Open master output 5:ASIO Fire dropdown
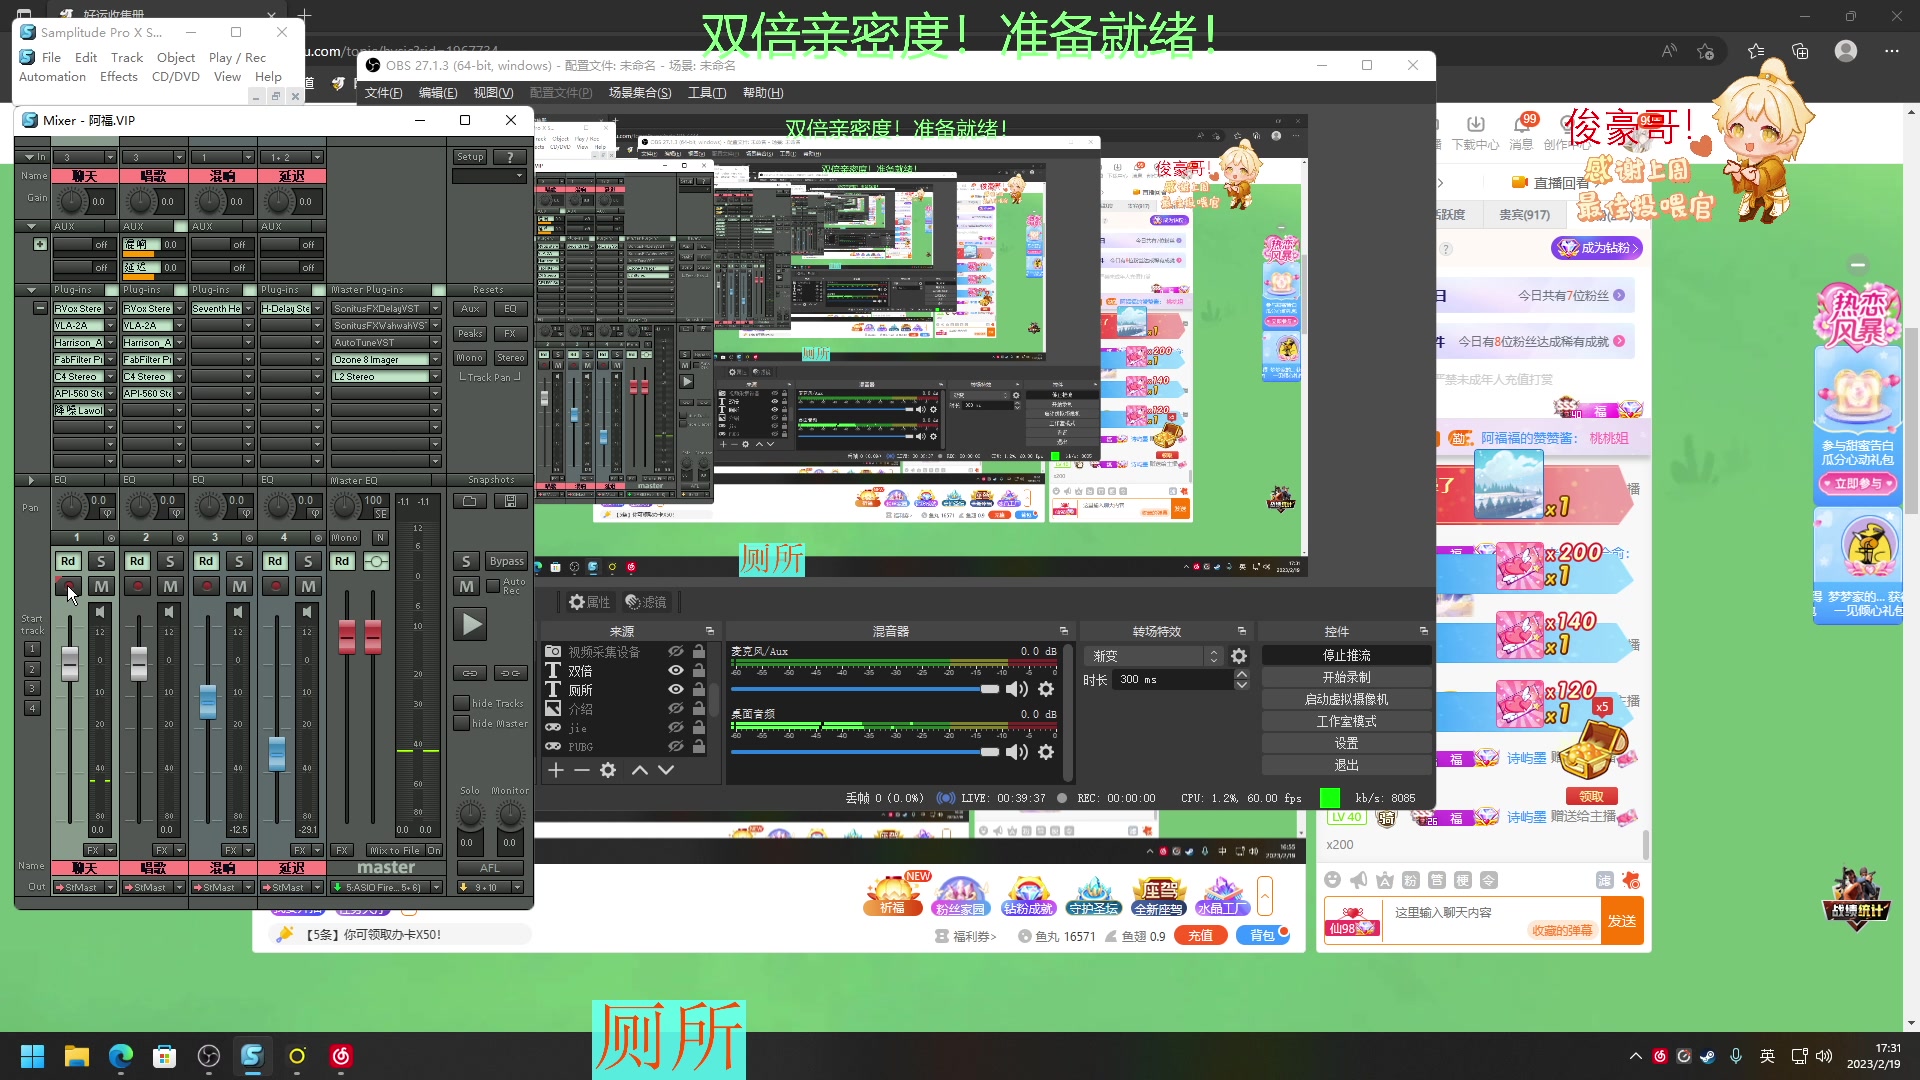 coord(436,888)
